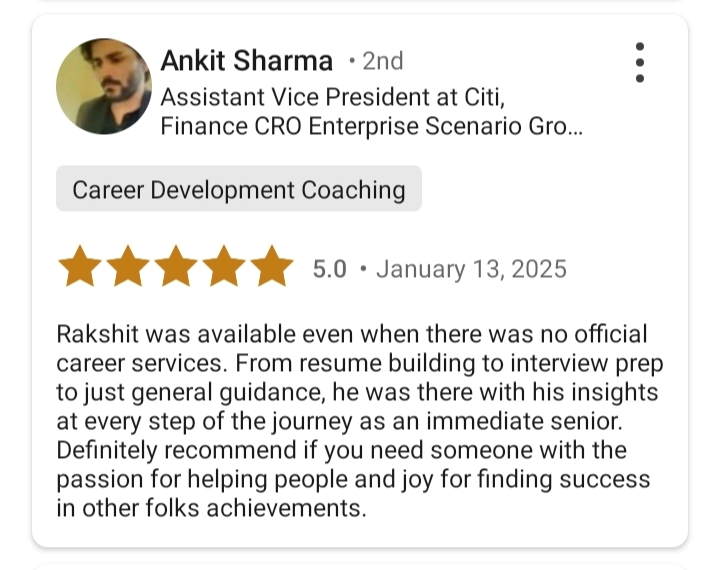Click the word Citi in the headline
Image resolution: width=719 pixels, height=570 pixels.
point(482,98)
